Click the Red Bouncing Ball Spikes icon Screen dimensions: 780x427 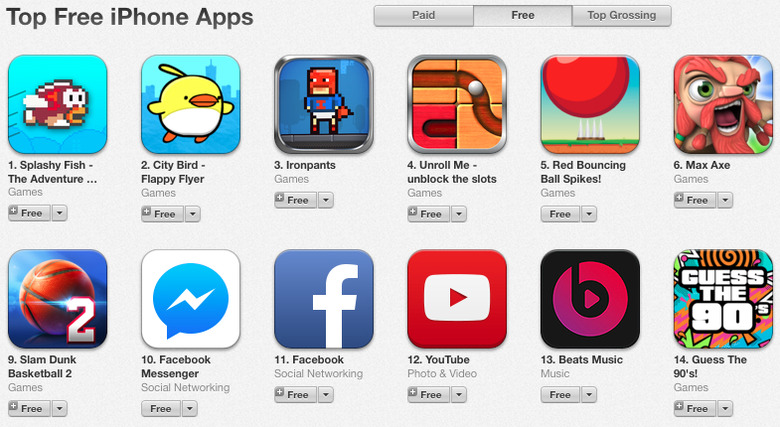point(590,104)
